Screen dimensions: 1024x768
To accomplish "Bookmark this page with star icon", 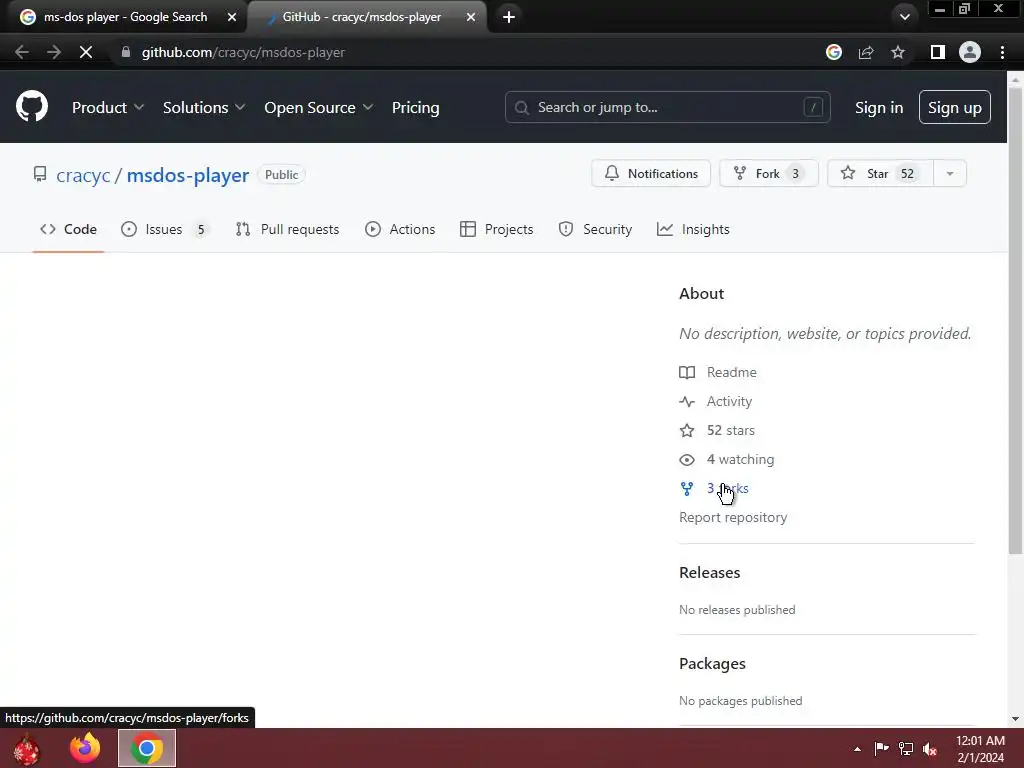I will (898, 52).
